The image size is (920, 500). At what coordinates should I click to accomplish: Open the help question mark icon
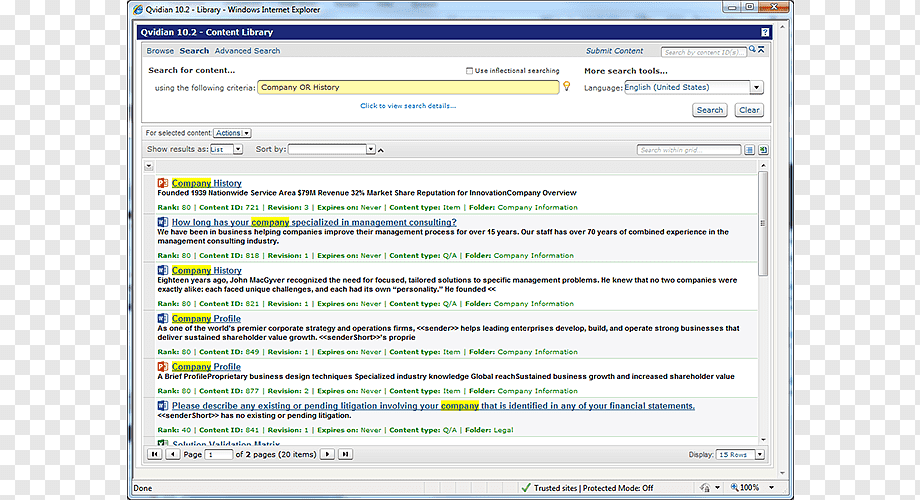tap(765, 32)
